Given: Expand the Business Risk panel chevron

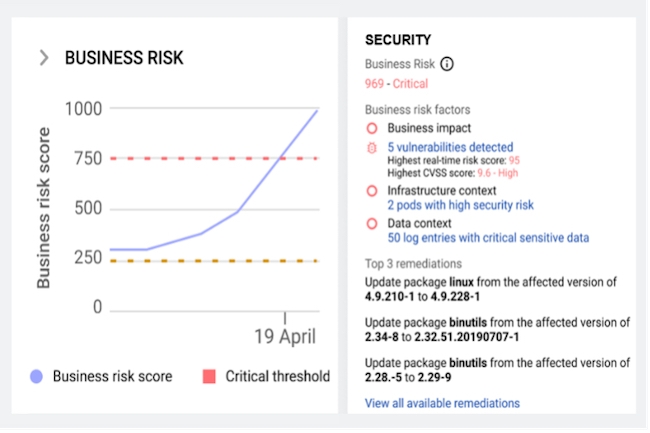Looking at the screenshot, I should 43,58.
